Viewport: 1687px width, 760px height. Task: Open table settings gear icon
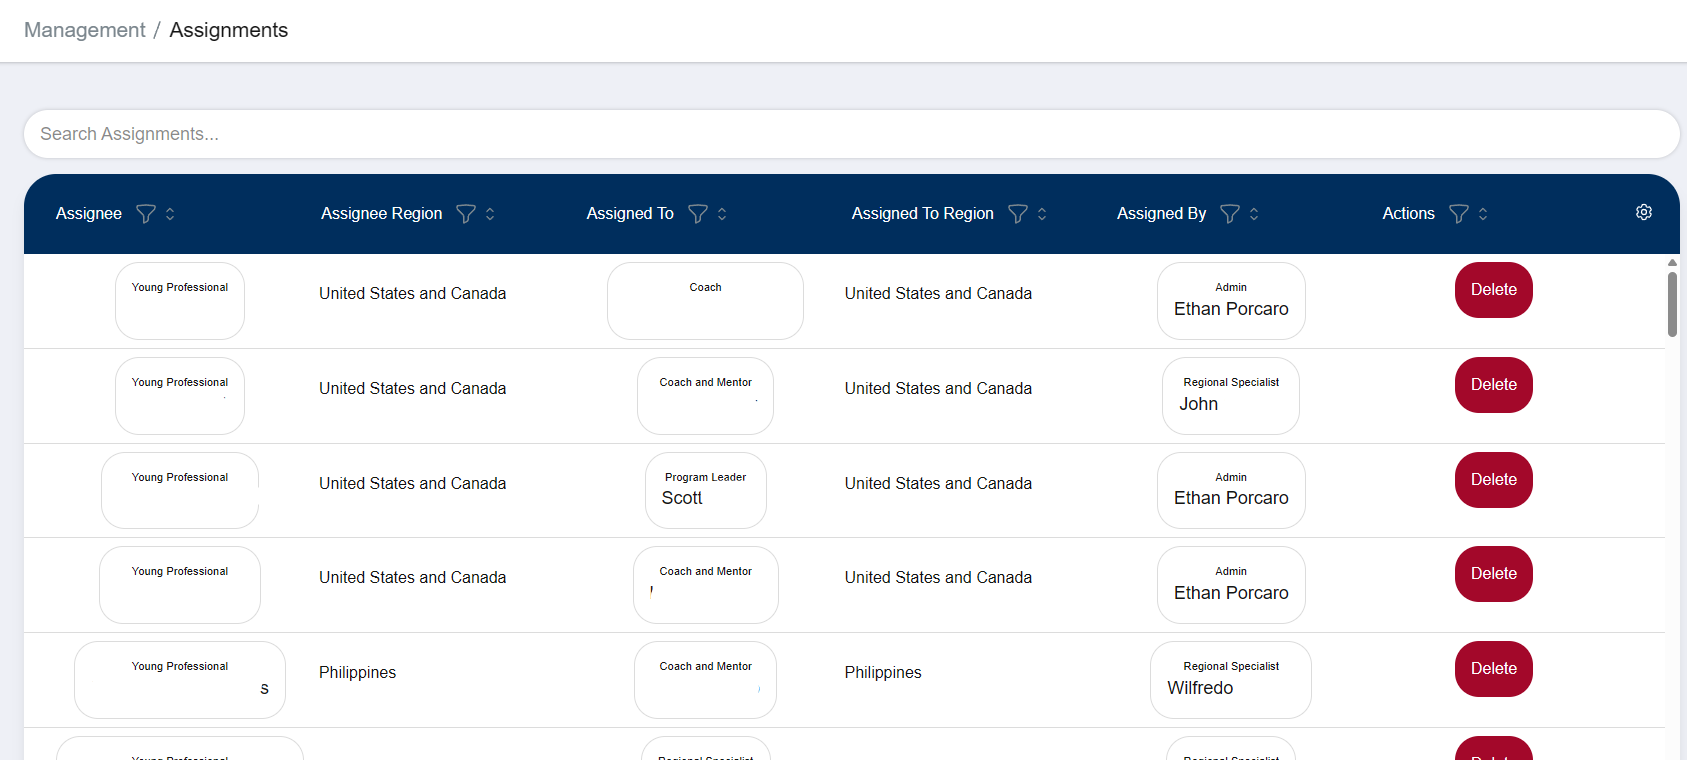(1643, 212)
